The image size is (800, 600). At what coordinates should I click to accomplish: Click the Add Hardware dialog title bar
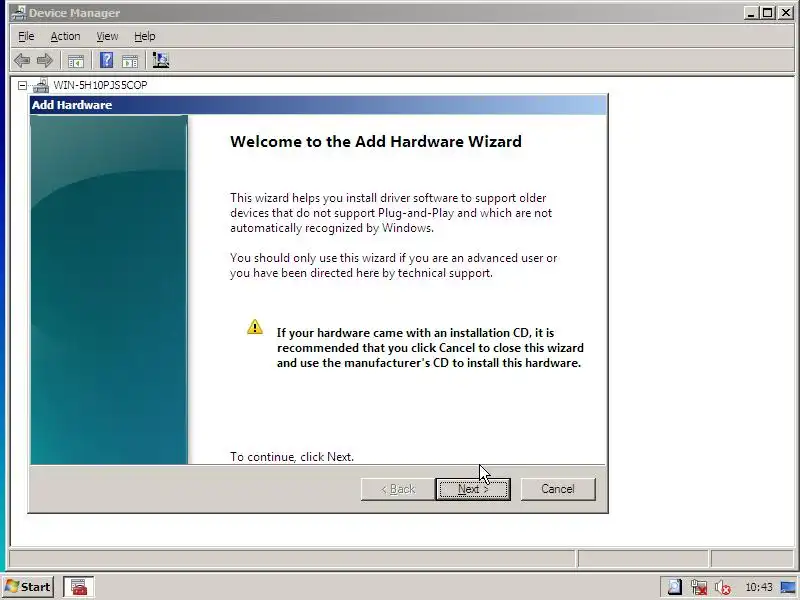point(318,105)
